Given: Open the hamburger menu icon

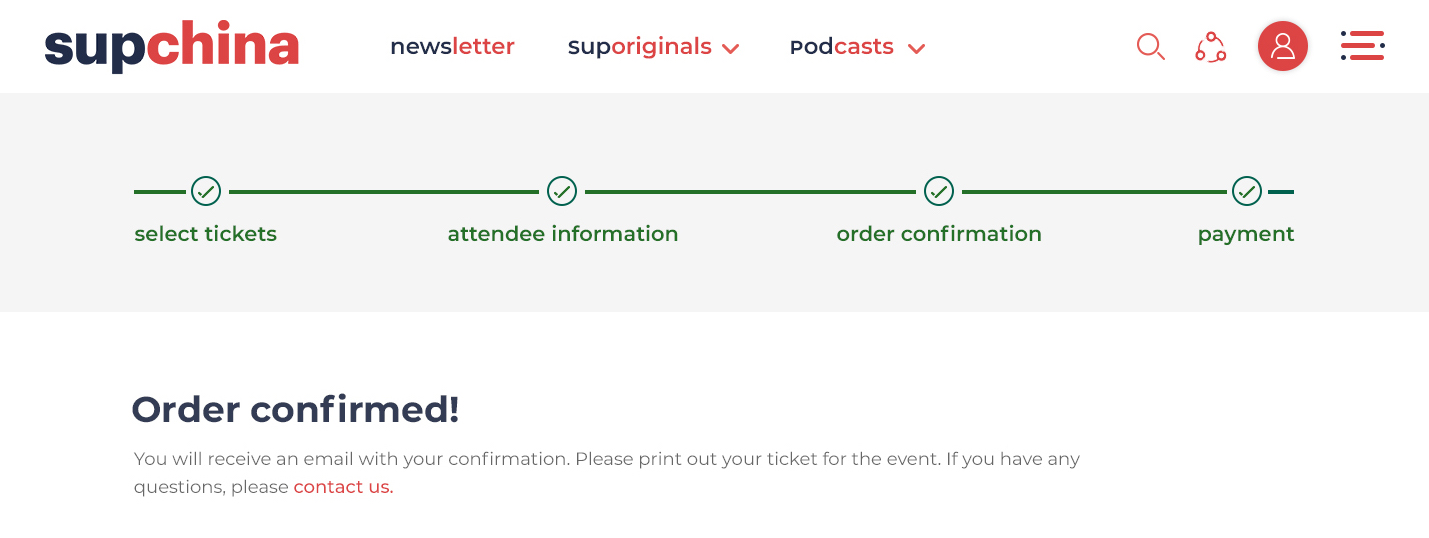Looking at the screenshot, I should [x=1362, y=46].
